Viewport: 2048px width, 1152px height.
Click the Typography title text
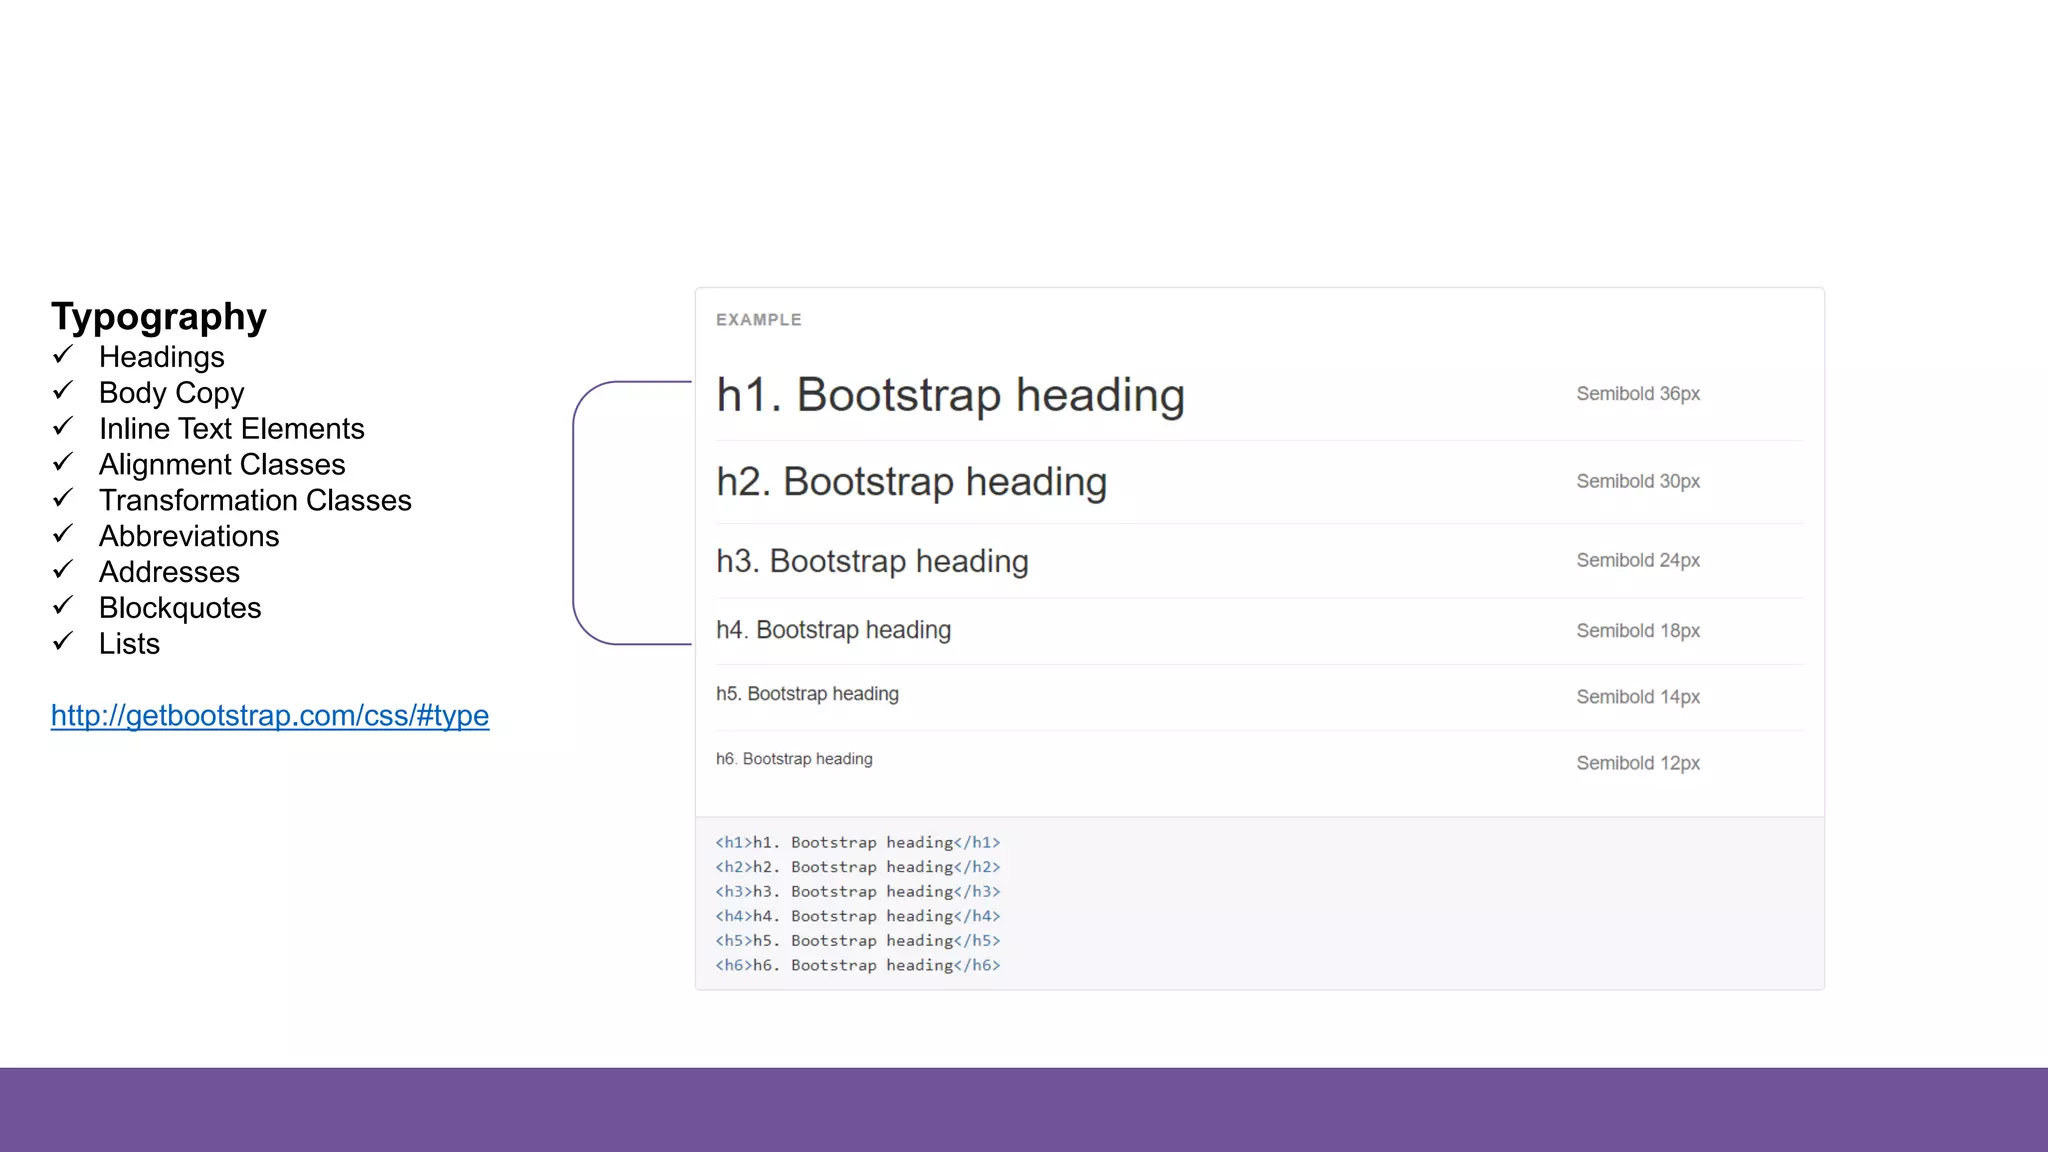coord(159,317)
